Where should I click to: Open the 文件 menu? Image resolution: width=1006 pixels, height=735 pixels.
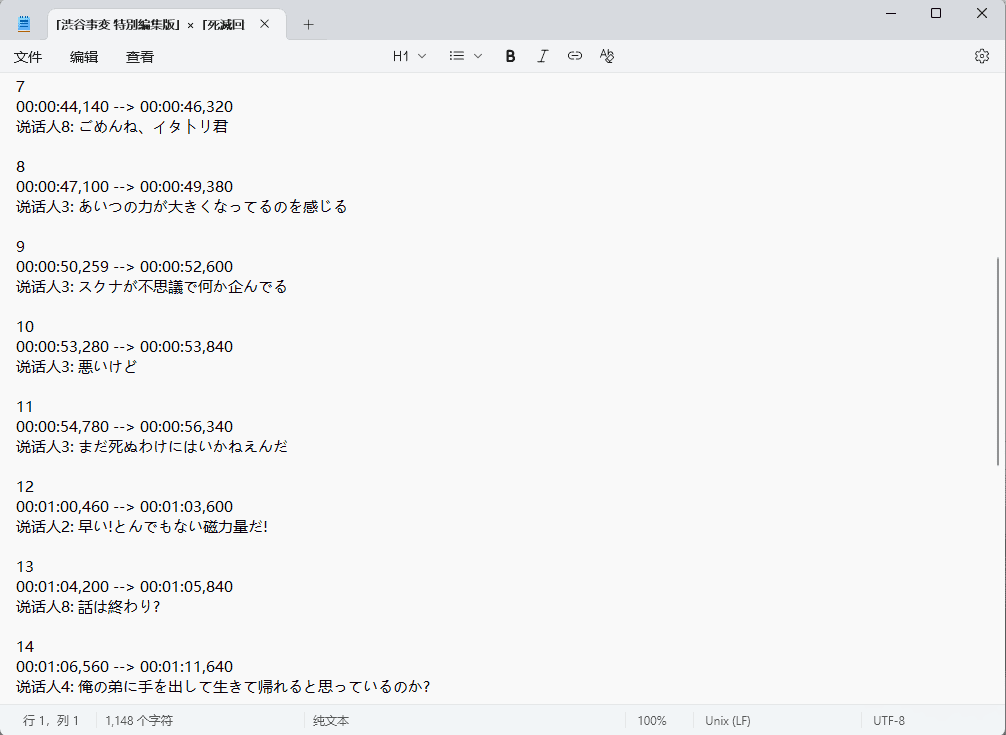[x=28, y=57]
